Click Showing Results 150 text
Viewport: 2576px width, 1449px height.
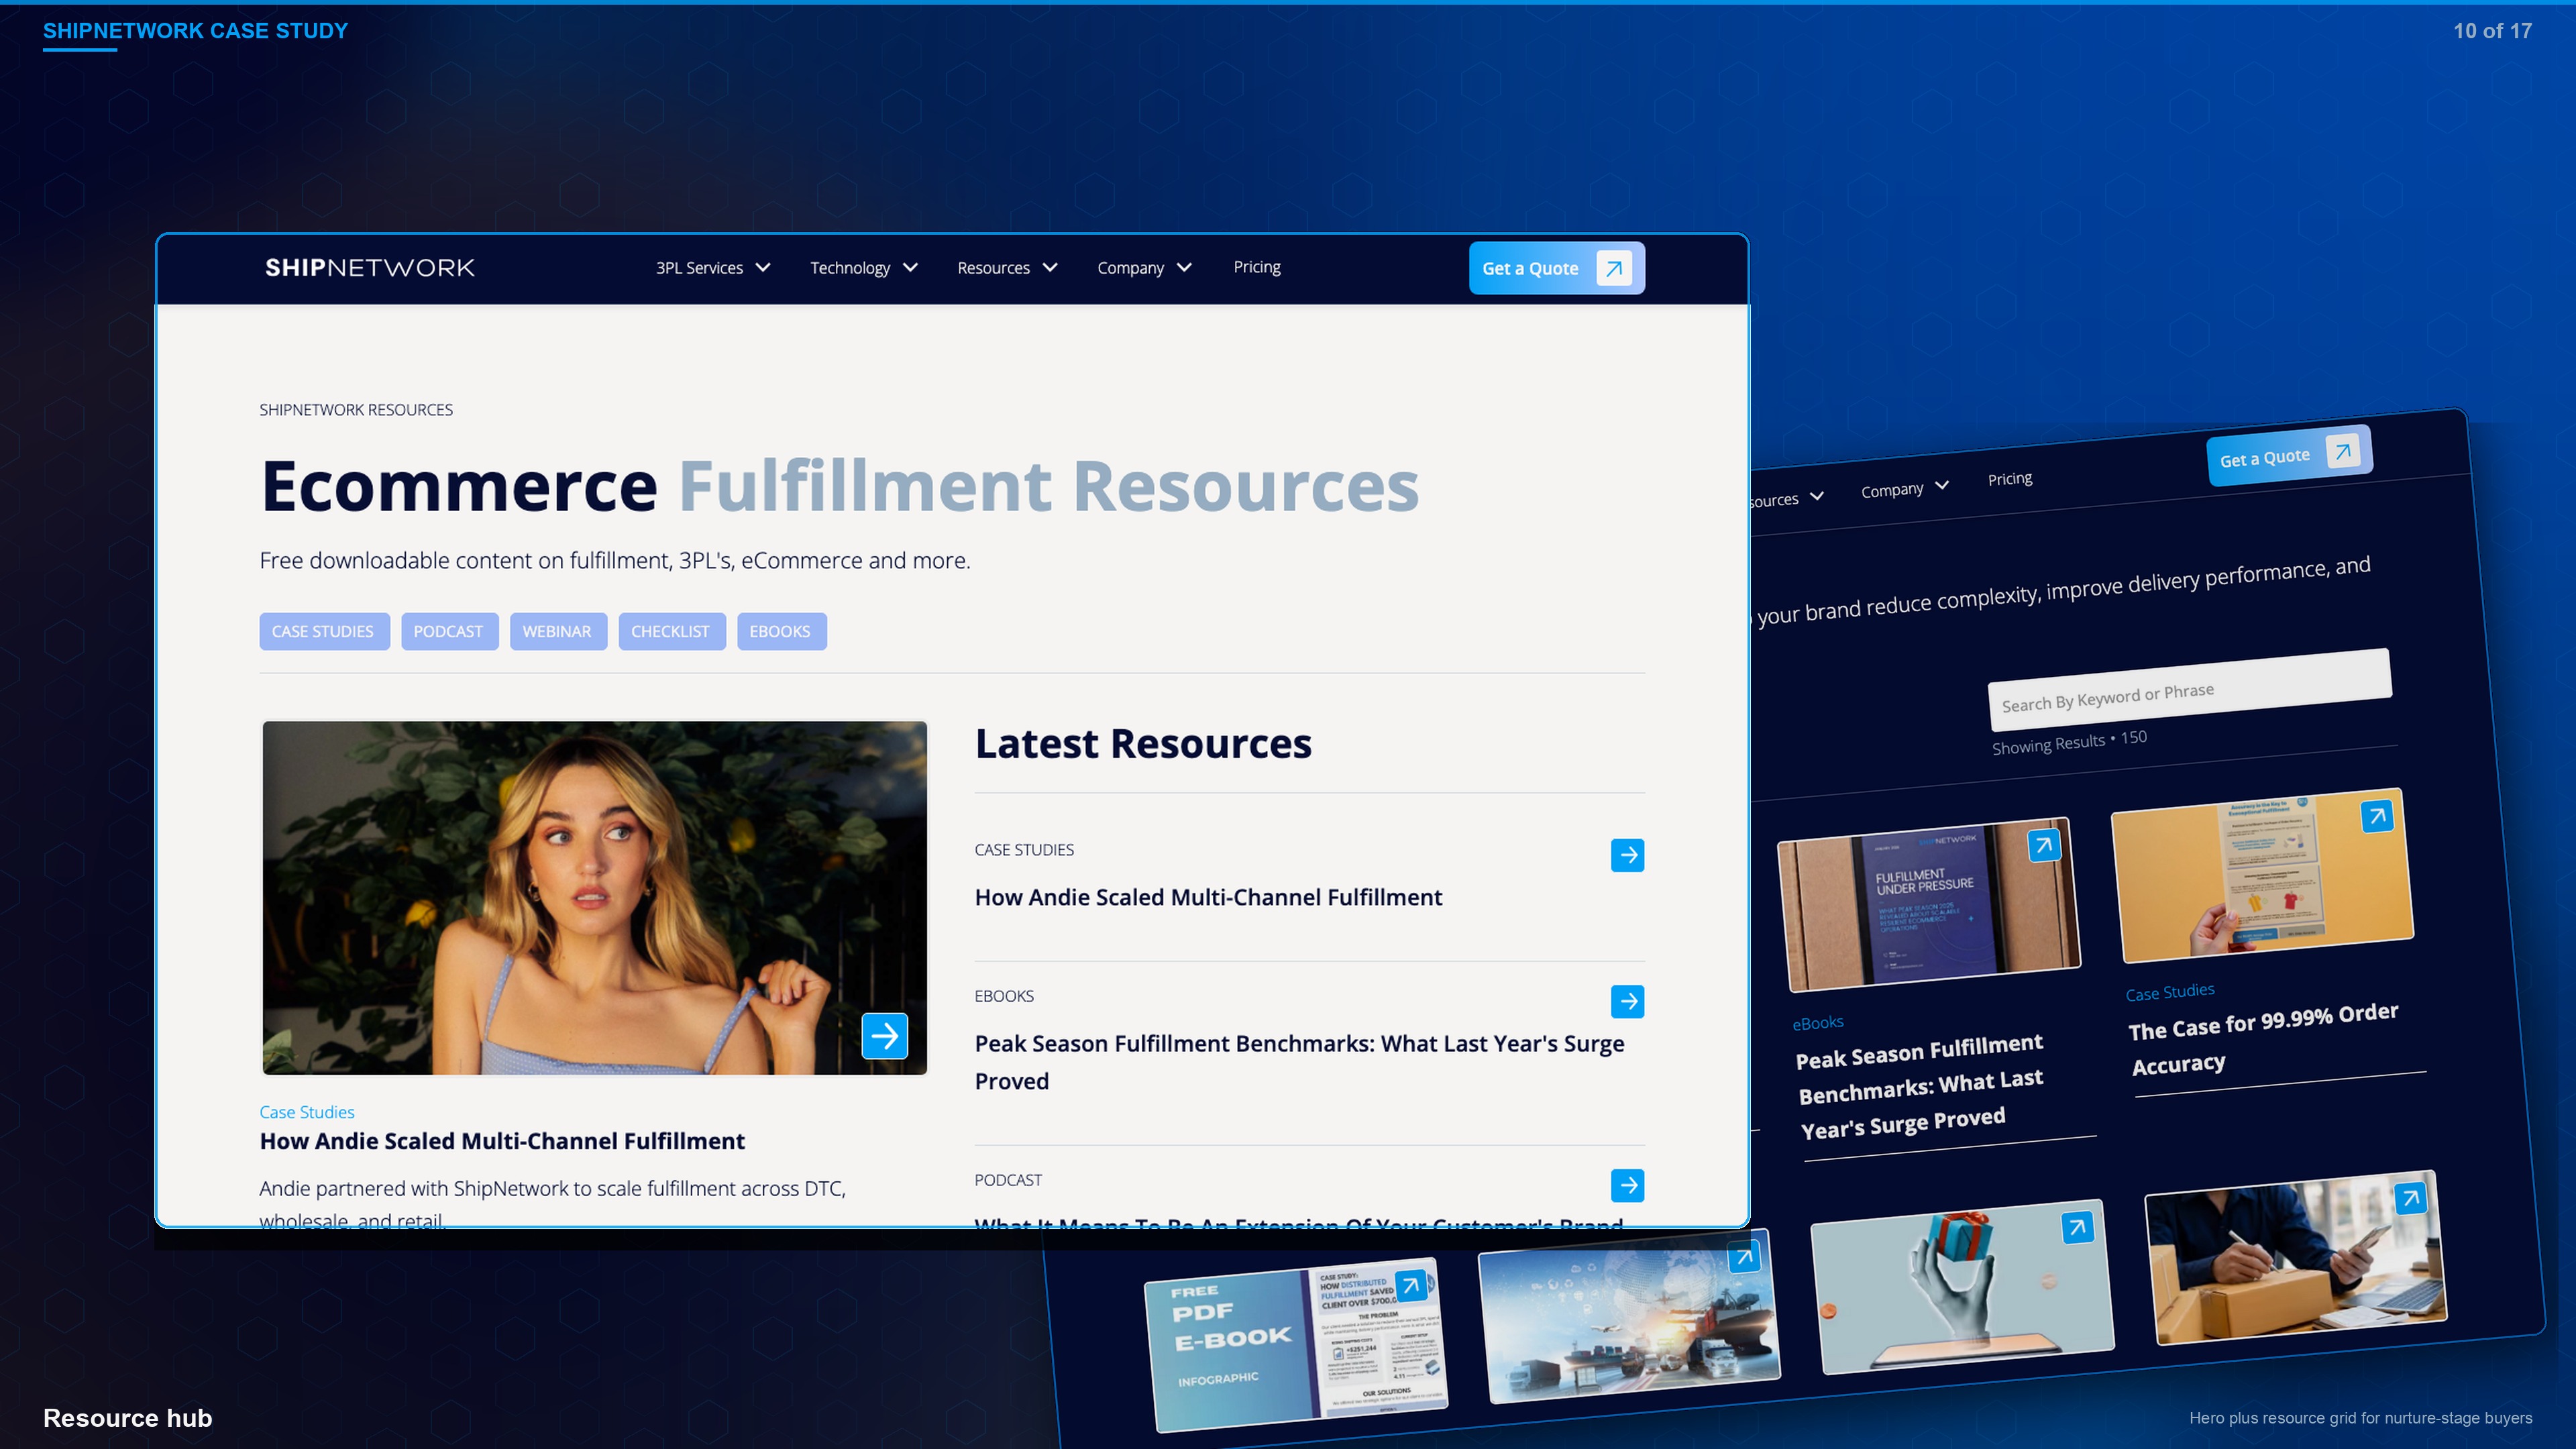tap(2069, 742)
